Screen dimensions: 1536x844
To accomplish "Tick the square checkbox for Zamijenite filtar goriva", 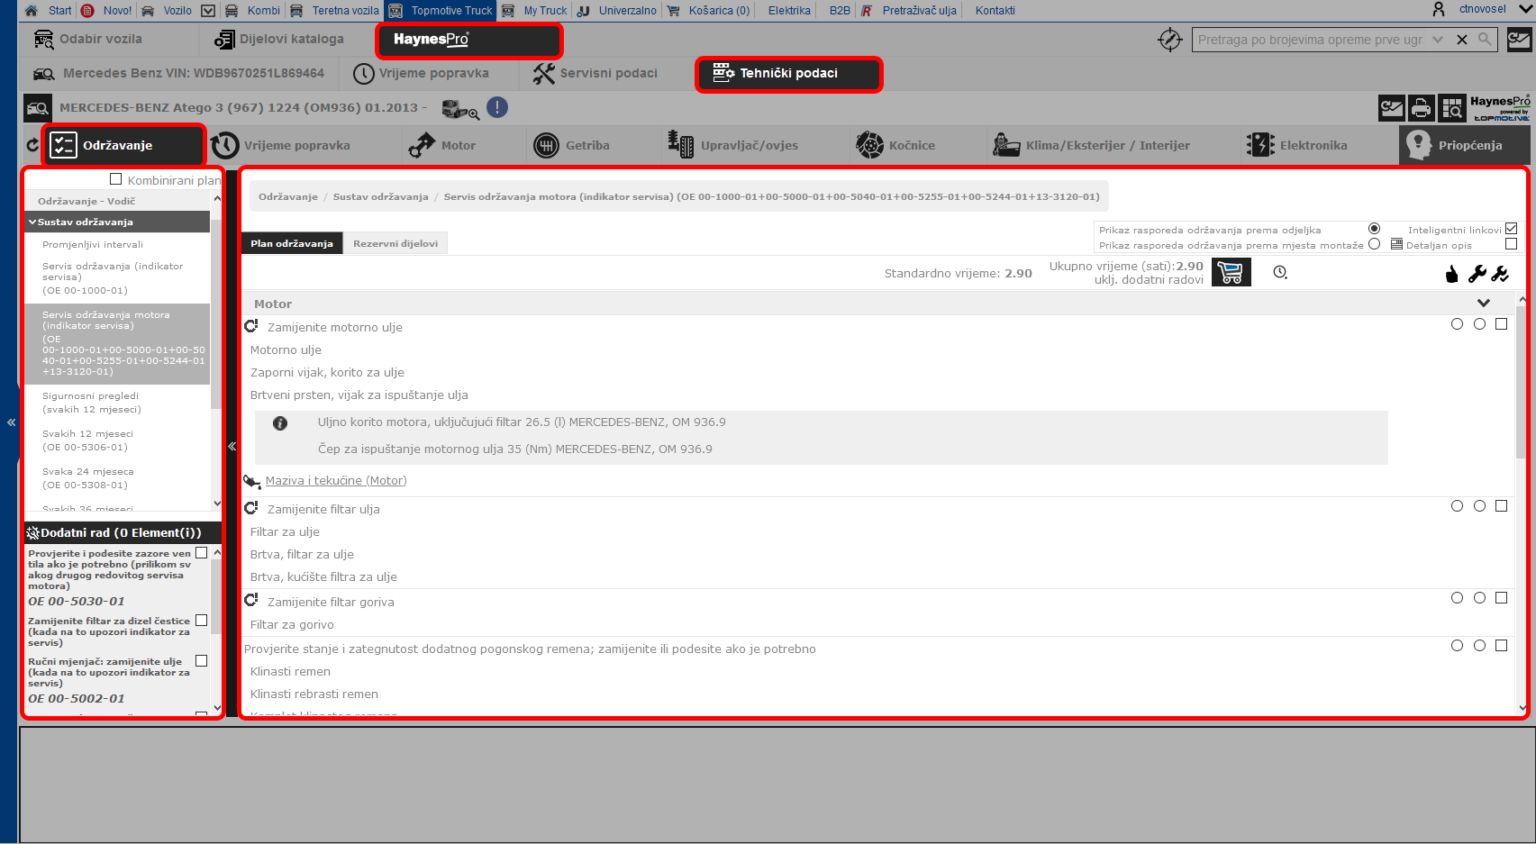I will 1501,598.
